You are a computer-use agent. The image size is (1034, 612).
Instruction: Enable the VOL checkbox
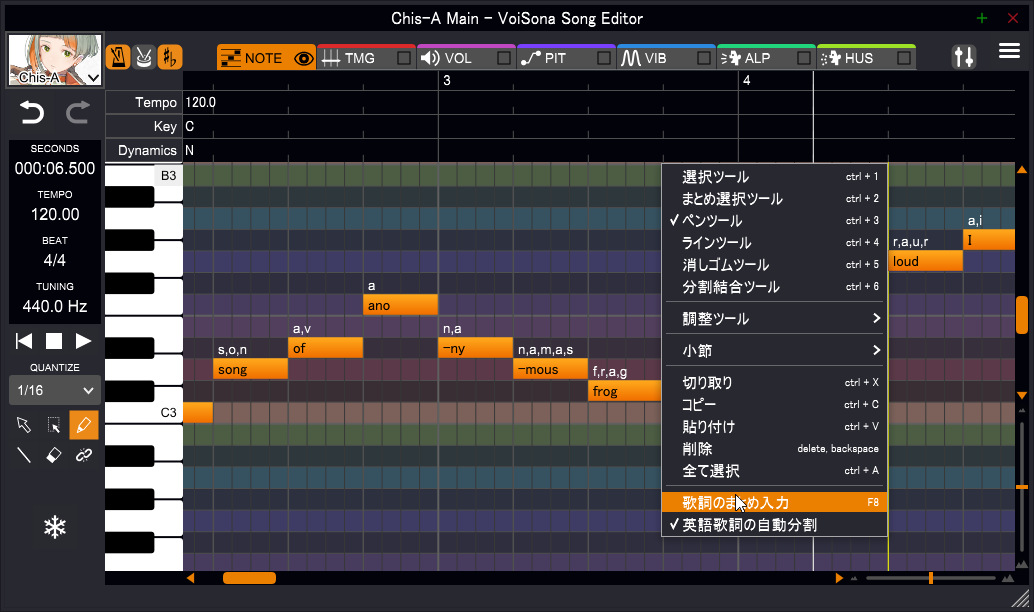tap(504, 58)
